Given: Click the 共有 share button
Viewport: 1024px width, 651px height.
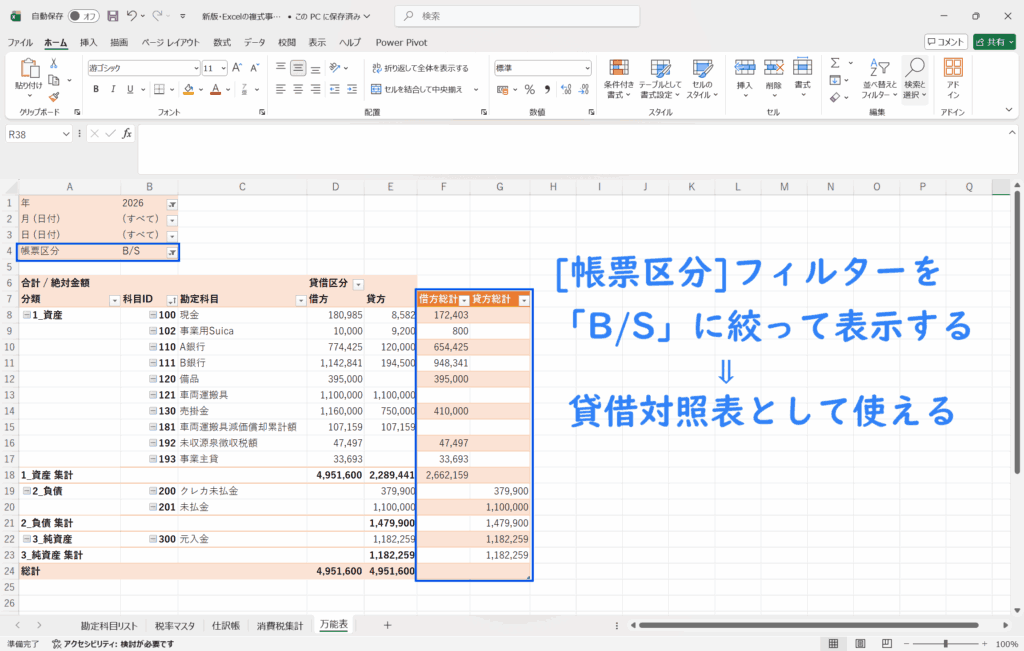Looking at the screenshot, I should click(x=994, y=42).
